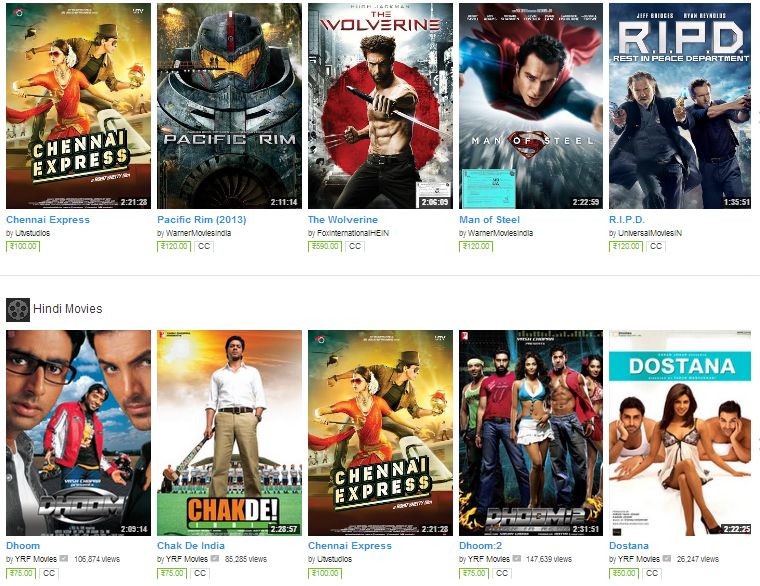Click the ₹100.00 price under top Chennai Express
The height and width of the screenshot is (586, 760).
(23, 246)
